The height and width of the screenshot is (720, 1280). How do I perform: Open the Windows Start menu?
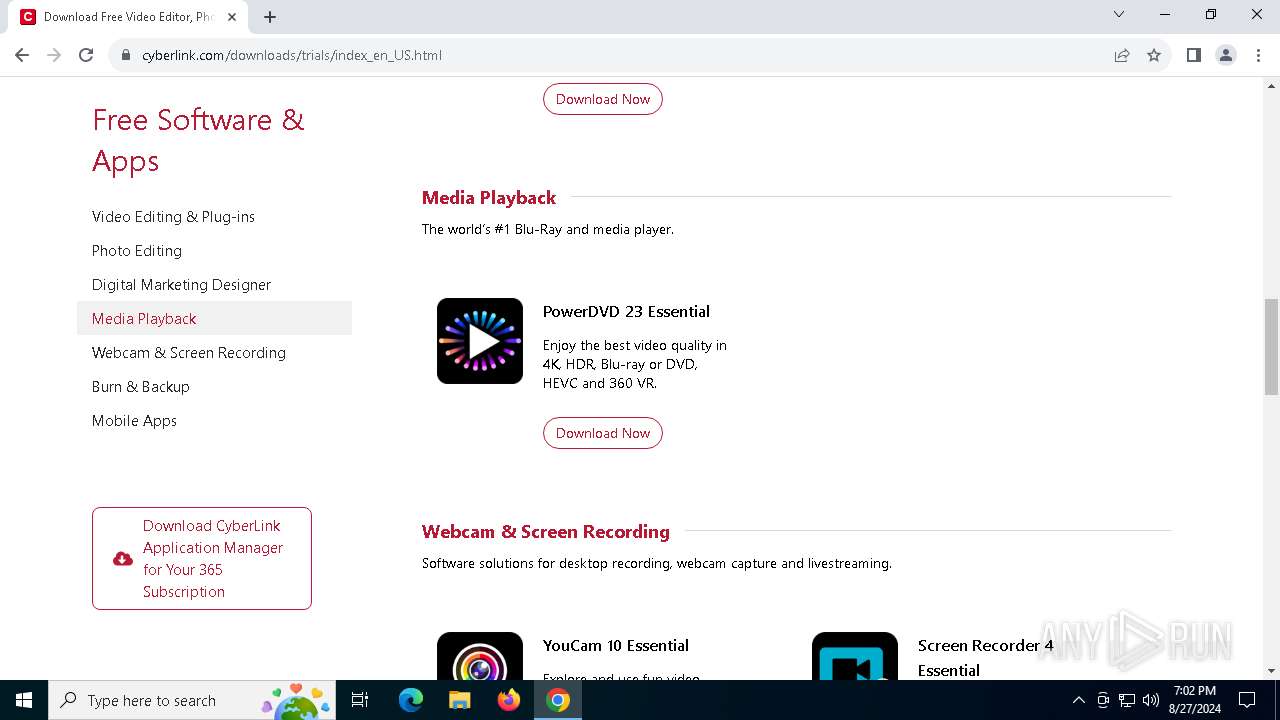coord(24,700)
